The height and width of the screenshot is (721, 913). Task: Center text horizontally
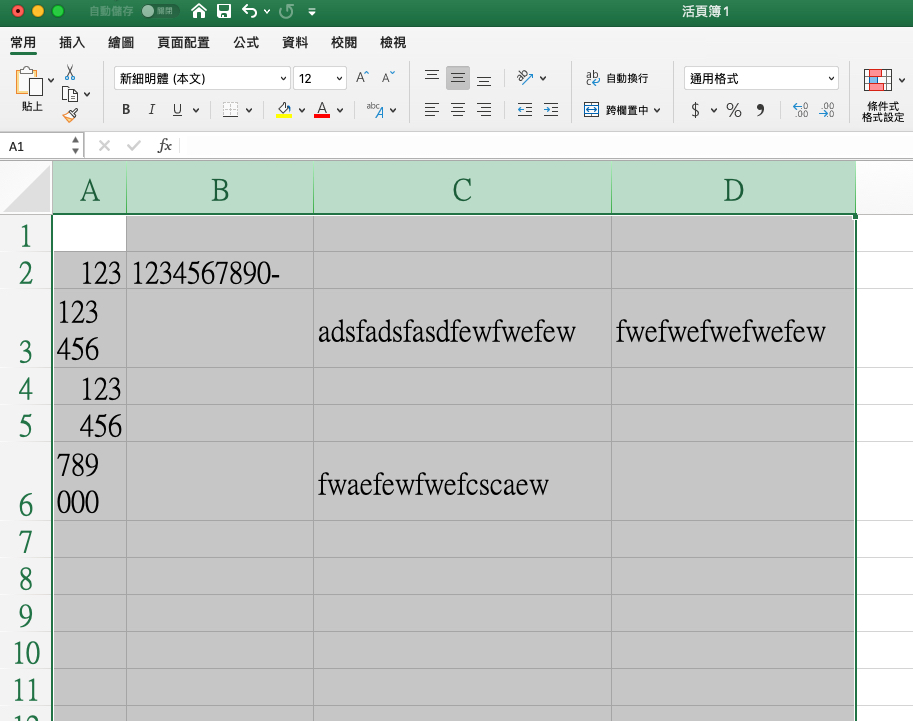[458, 109]
